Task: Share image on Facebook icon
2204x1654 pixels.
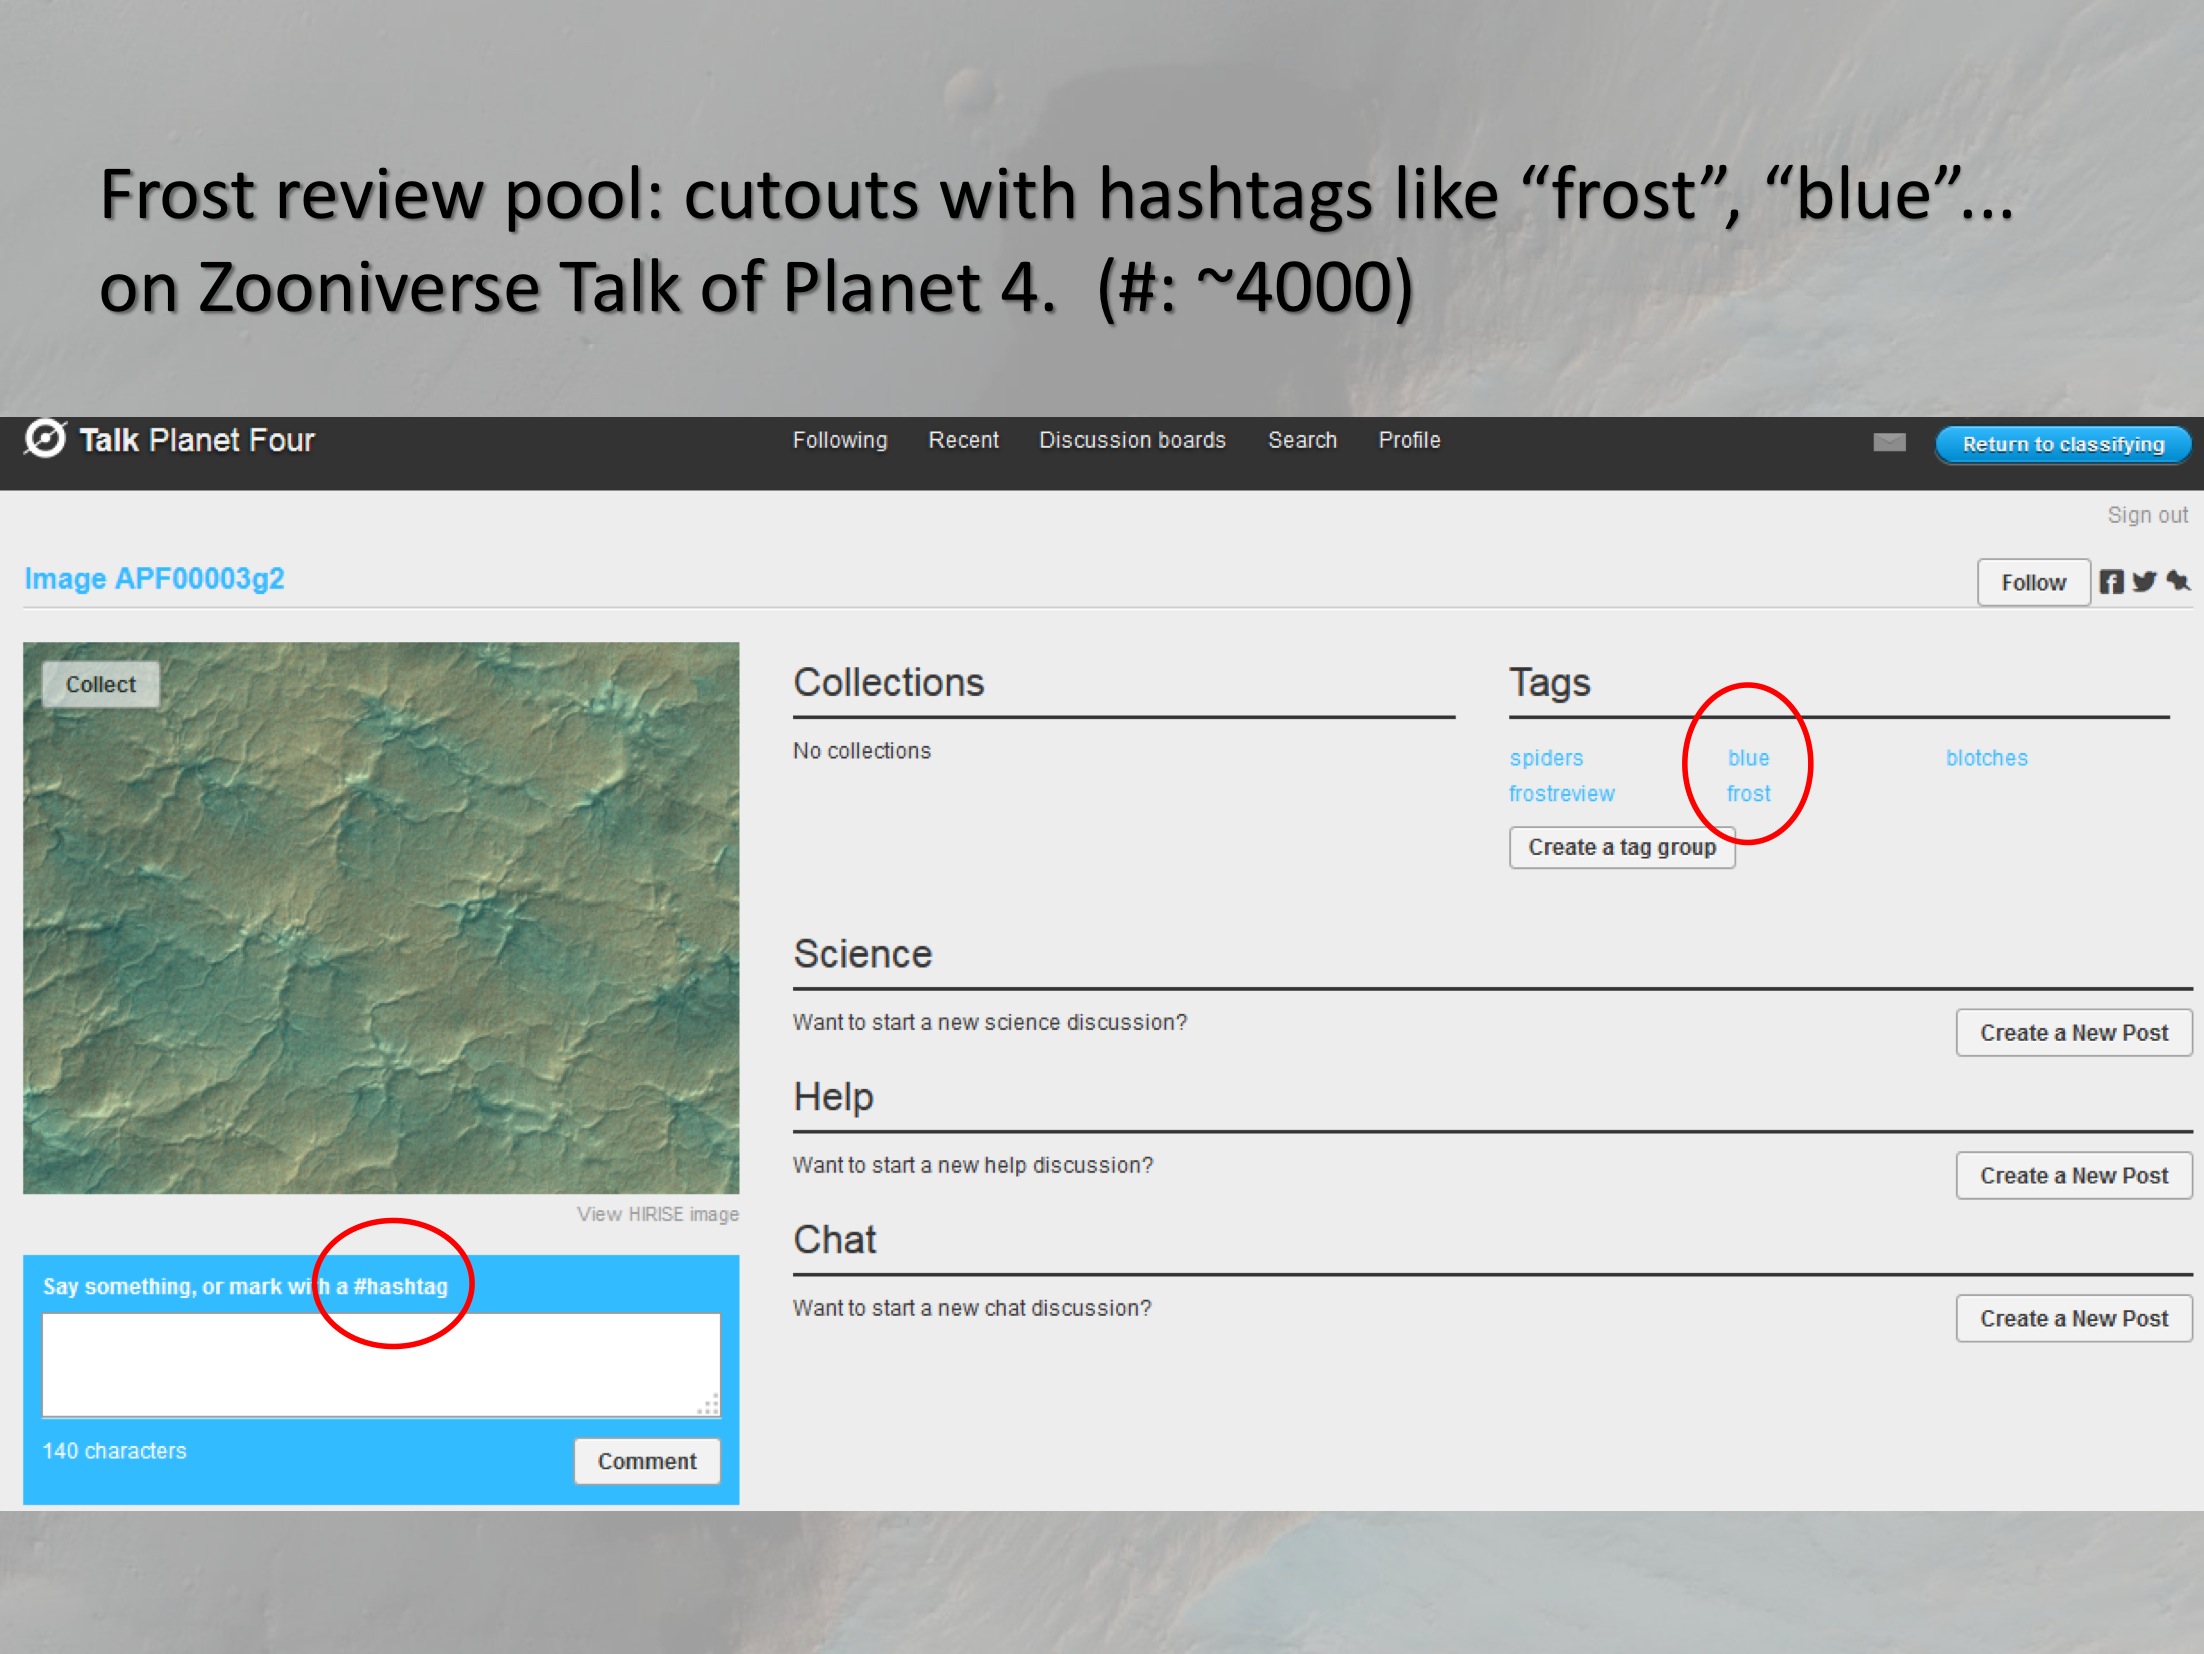Action: click(x=2110, y=582)
